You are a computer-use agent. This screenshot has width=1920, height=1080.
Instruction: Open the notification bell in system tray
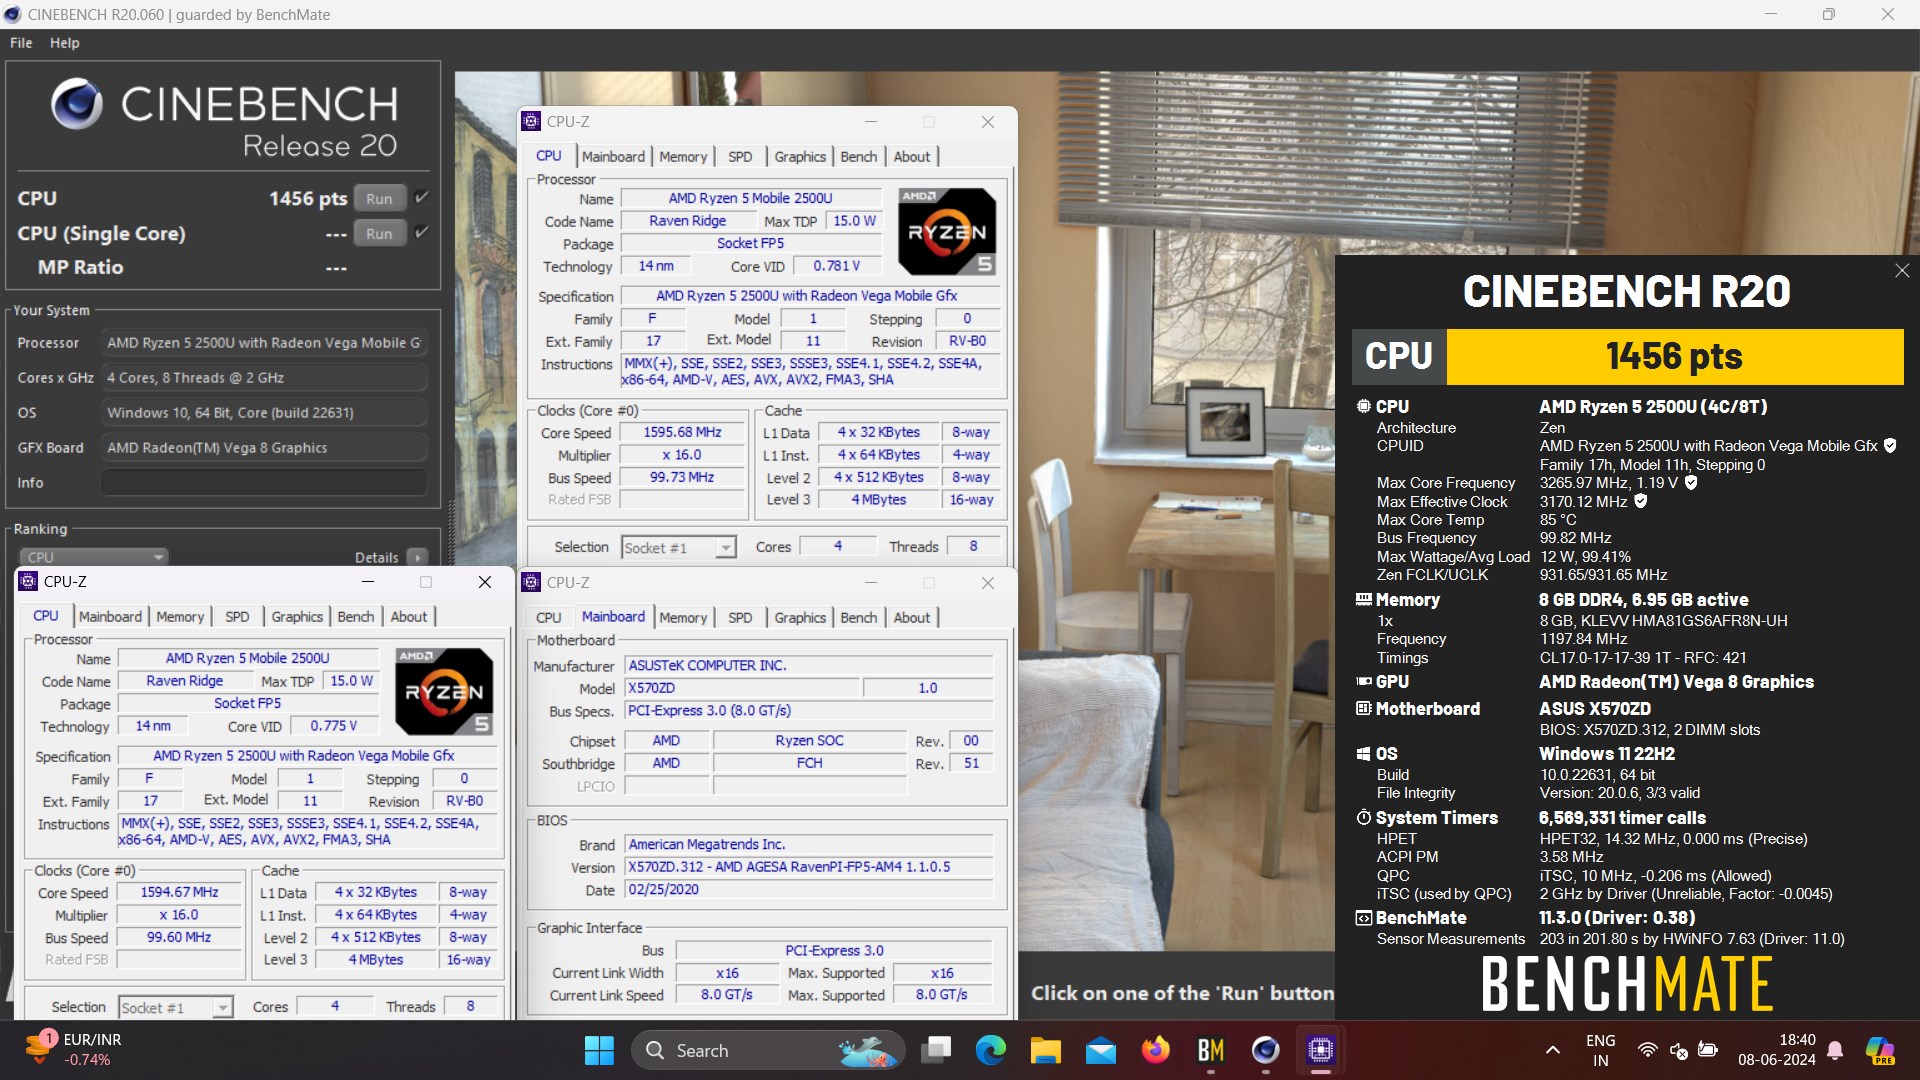1835,1050
